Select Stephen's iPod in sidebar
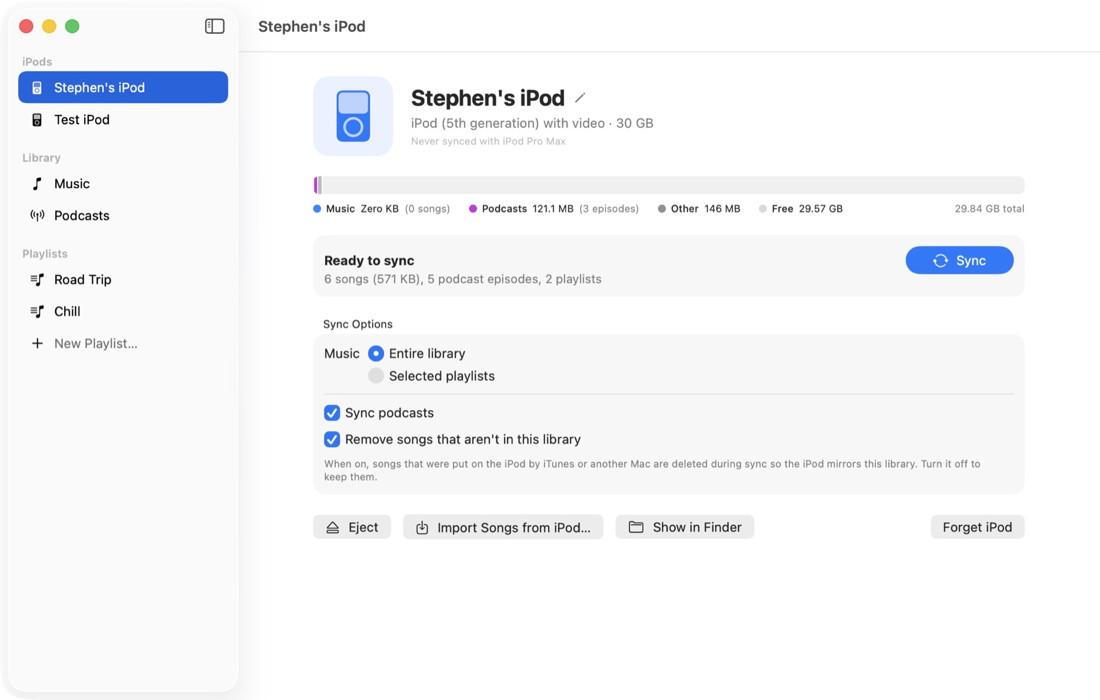Viewport: 1100px width, 700px height. click(123, 88)
